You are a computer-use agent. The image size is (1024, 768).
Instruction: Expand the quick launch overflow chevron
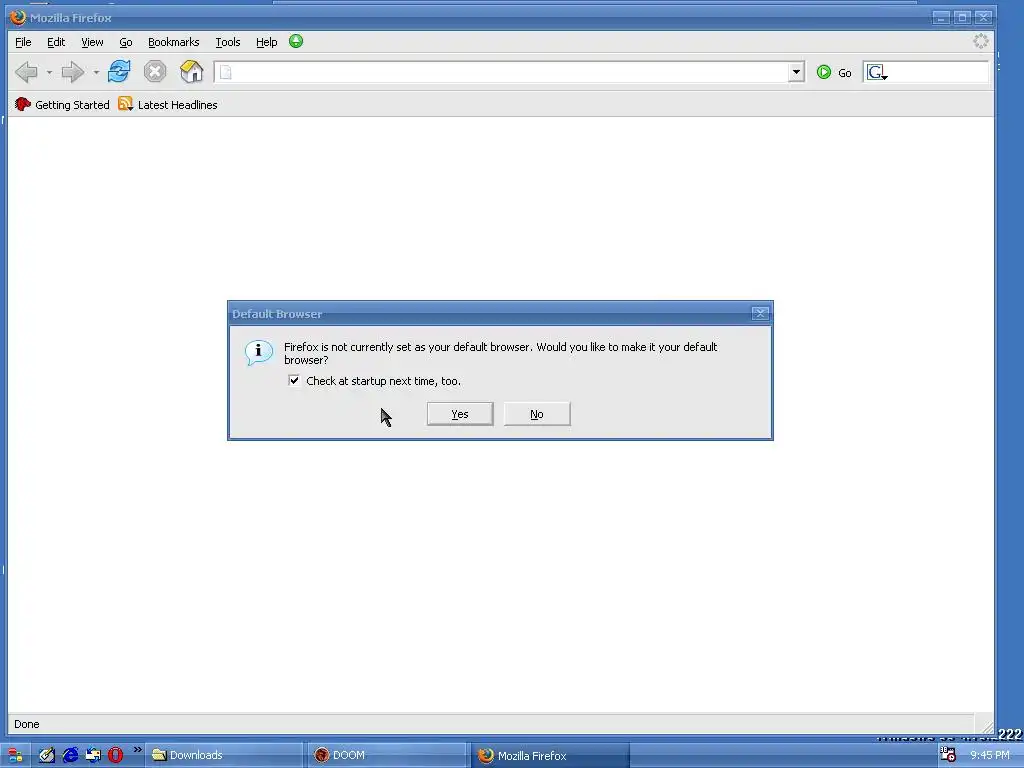pyautogui.click(x=137, y=750)
